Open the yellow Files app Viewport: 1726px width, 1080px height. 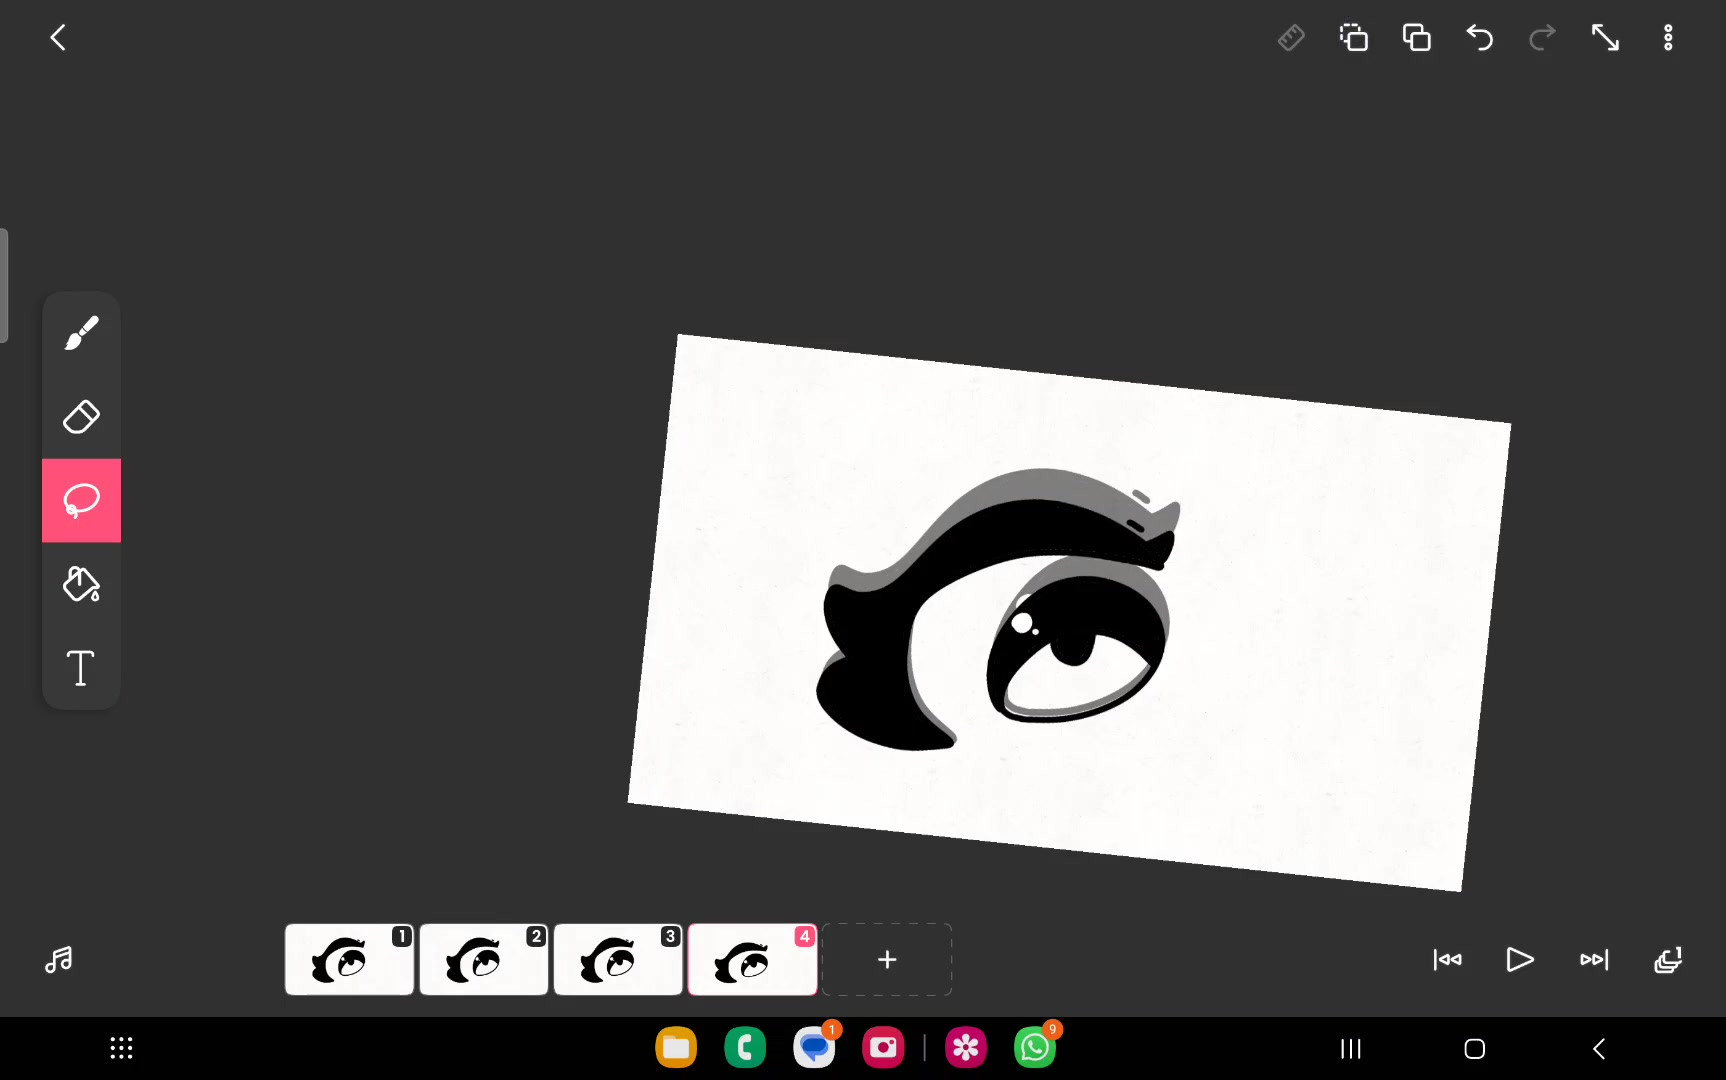click(x=676, y=1048)
